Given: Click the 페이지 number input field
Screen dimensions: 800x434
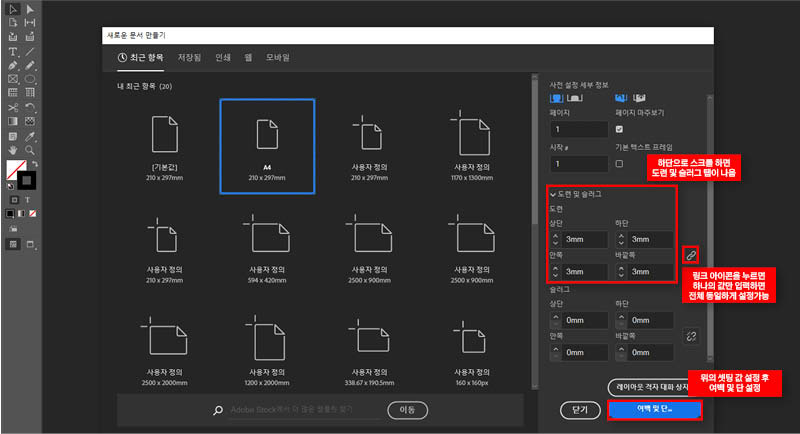Looking at the screenshot, I should pyautogui.click(x=579, y=129).
